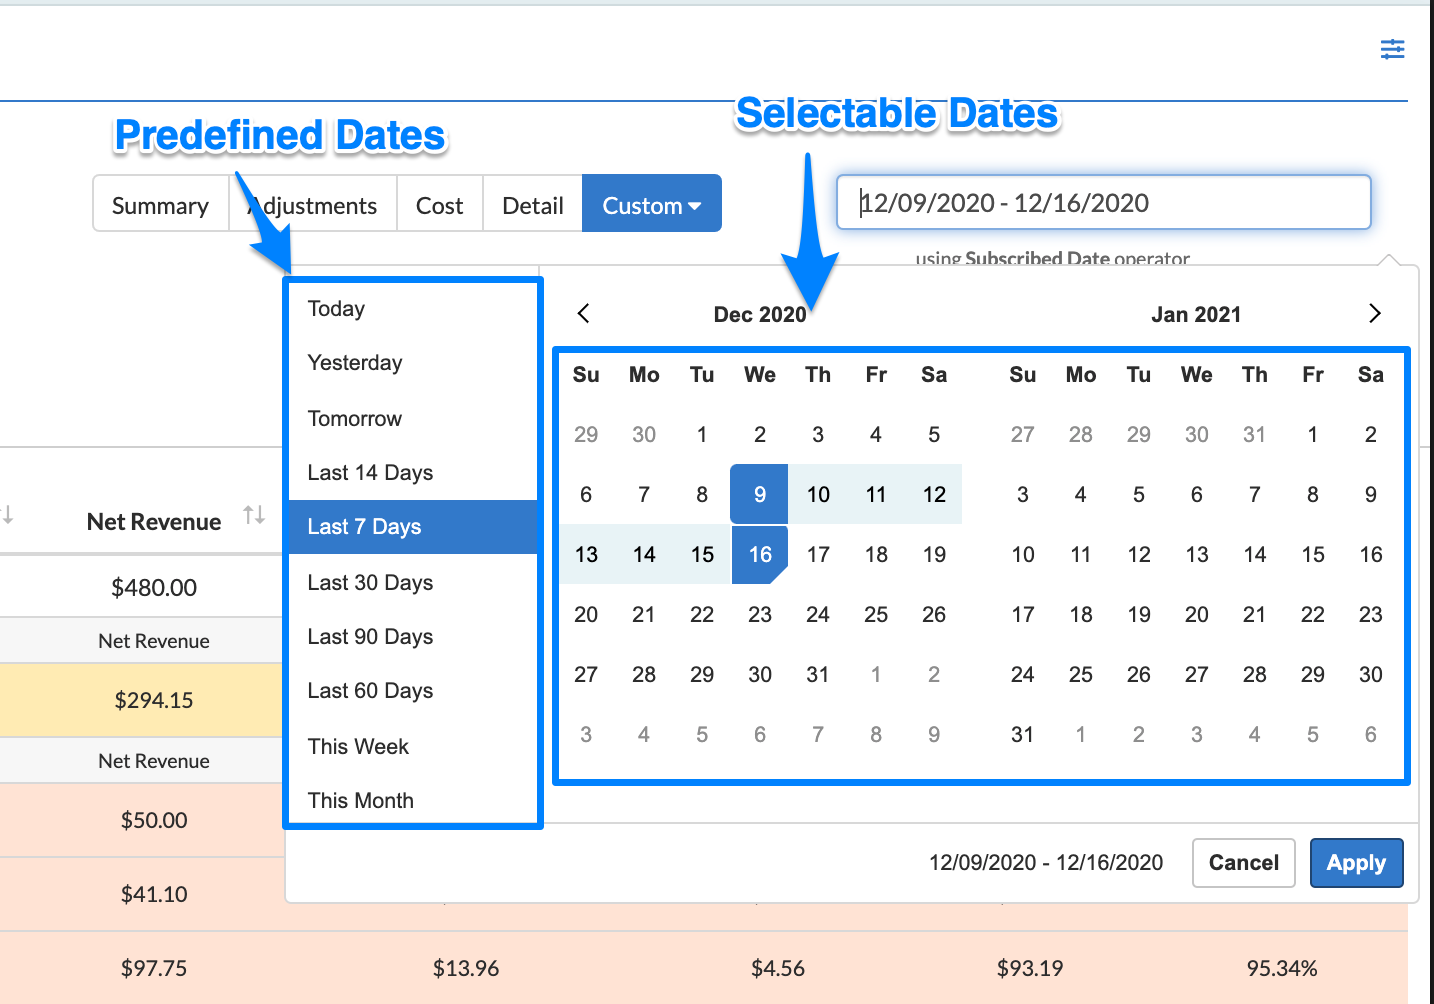The width and height of the screenshot is (1434, 1004).
Task: Expand the Custom dropdown button
Action: coord(651,205)
